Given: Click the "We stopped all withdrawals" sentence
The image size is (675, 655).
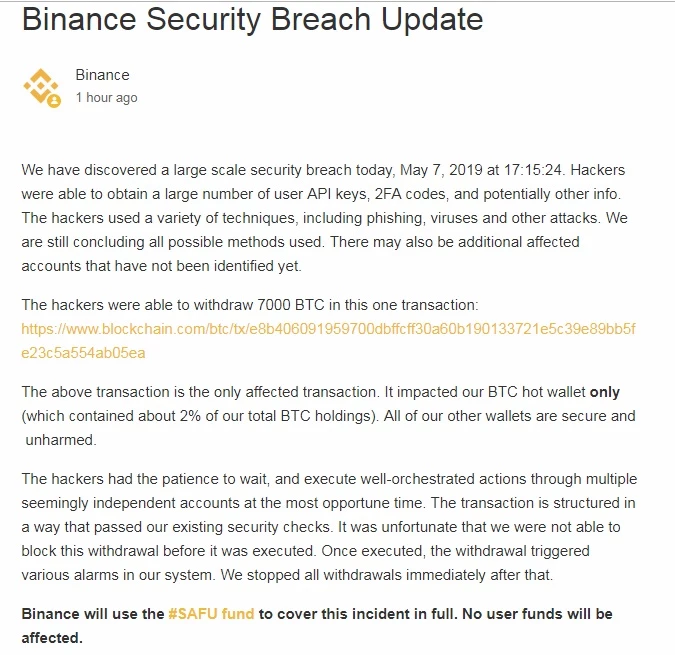Looking at the screenshot, I should [387, 575].
